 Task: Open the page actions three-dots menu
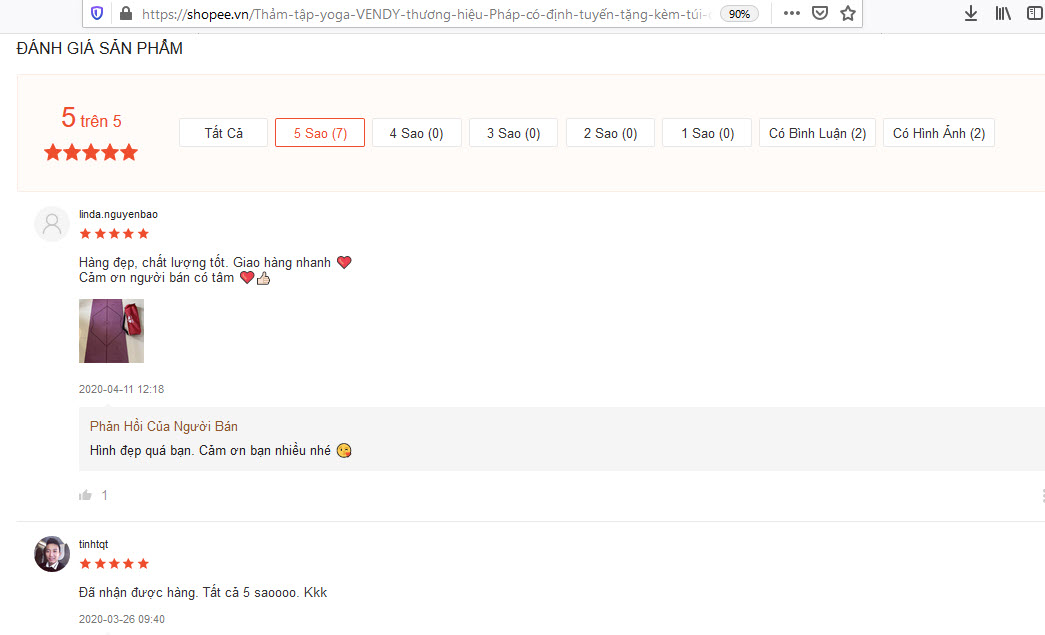point(792,13)
